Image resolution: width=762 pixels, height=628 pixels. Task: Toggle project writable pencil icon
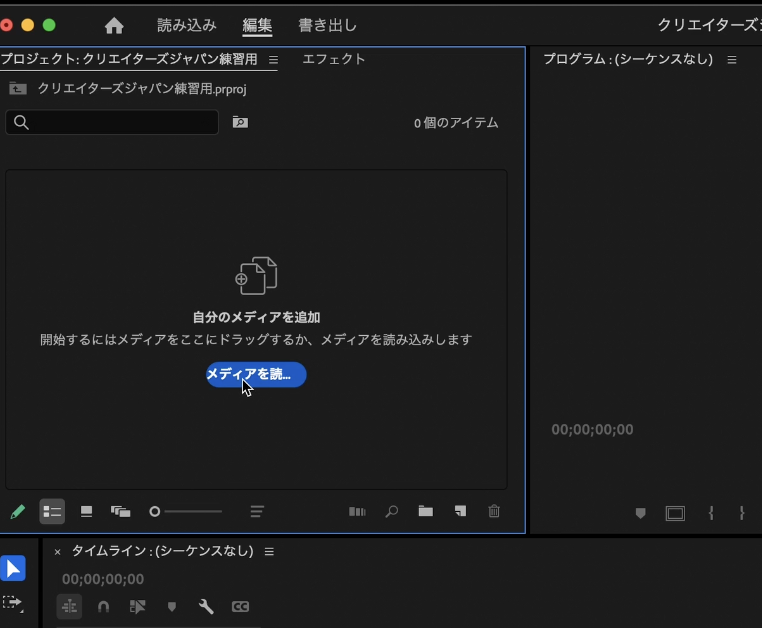tap(17, 511)
